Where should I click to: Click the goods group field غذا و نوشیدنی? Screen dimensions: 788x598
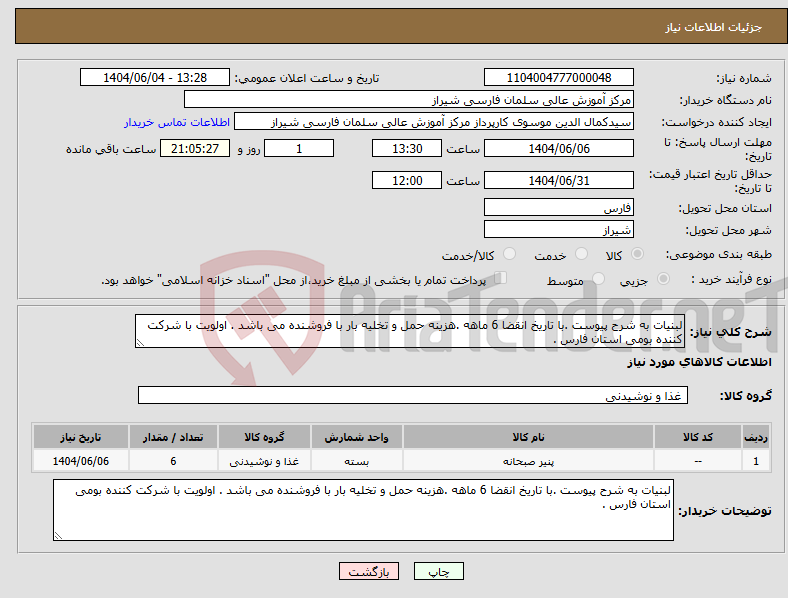click(x=413, y=395)
